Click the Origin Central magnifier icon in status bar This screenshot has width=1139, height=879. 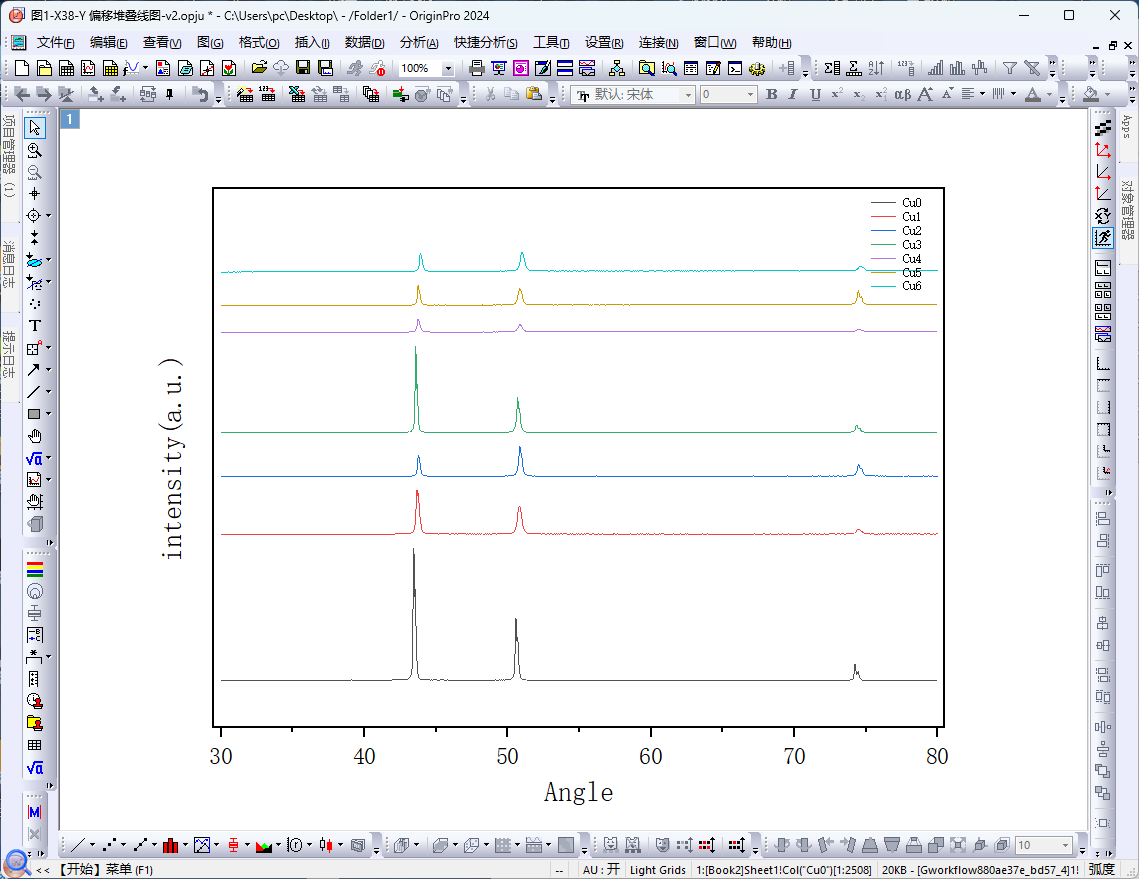coord(17,864)
